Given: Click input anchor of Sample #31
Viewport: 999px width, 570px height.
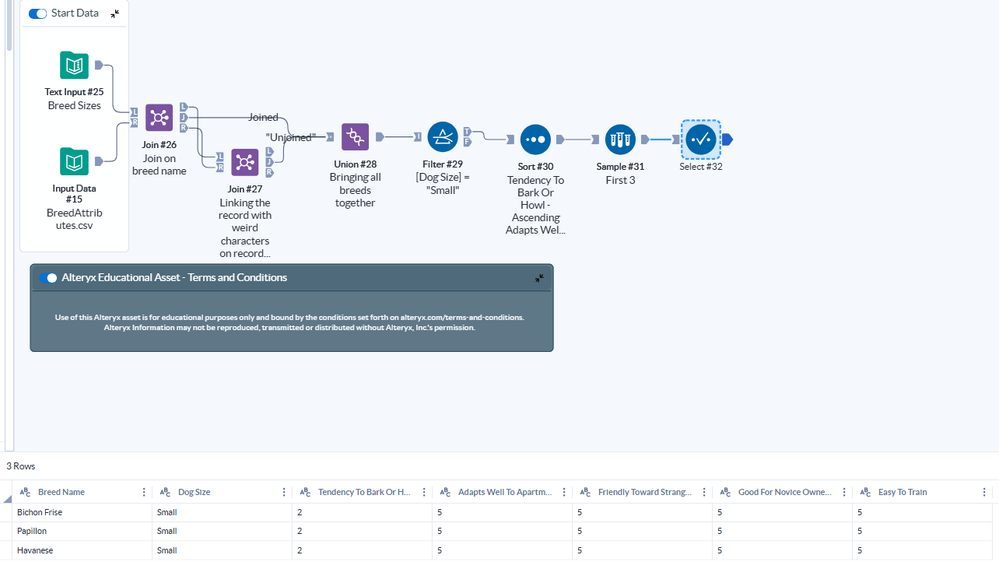Looking at the screenshot, I should pos(595,139).
